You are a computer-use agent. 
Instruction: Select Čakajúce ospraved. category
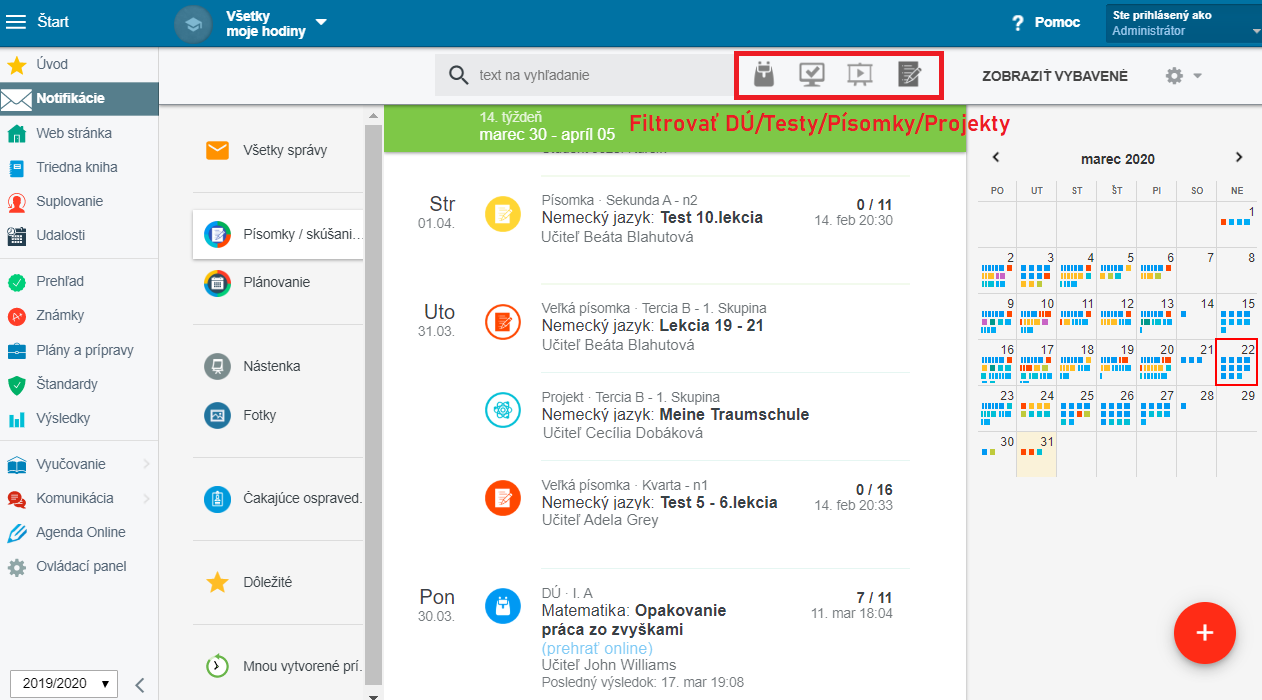[x=278, y=498]
